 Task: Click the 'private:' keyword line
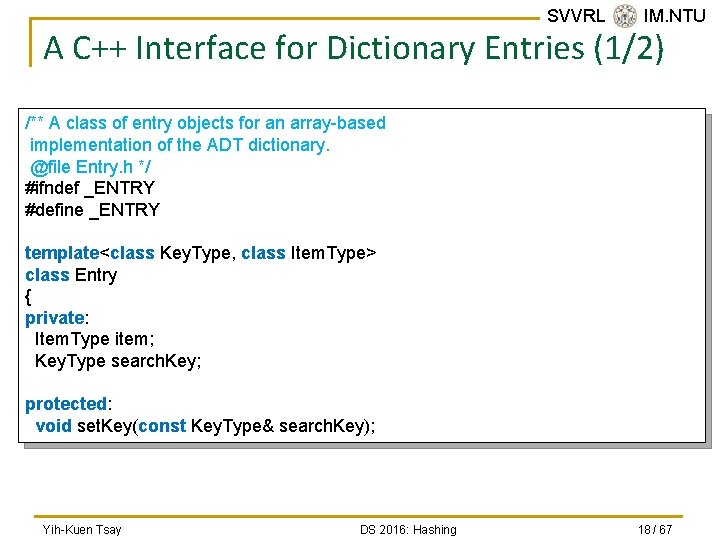tap(56, 318)
